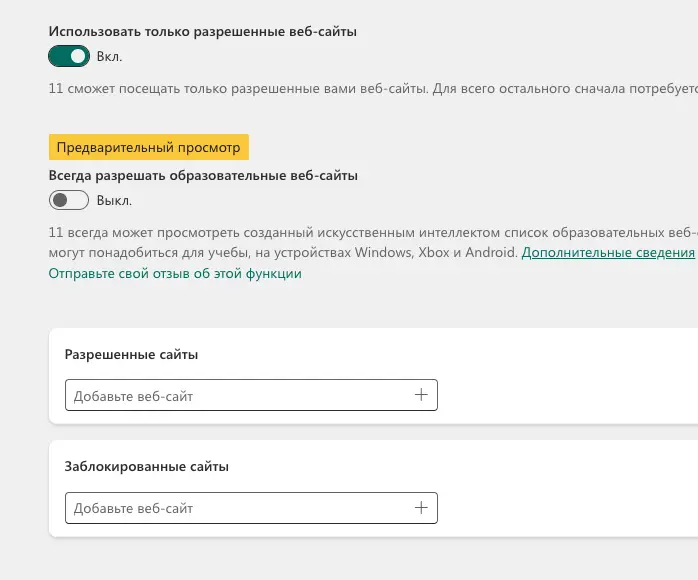The width and height of the screenshot is (698, 580).
Task: Open the Дополнительные сведения link
Action: [607, 253]
